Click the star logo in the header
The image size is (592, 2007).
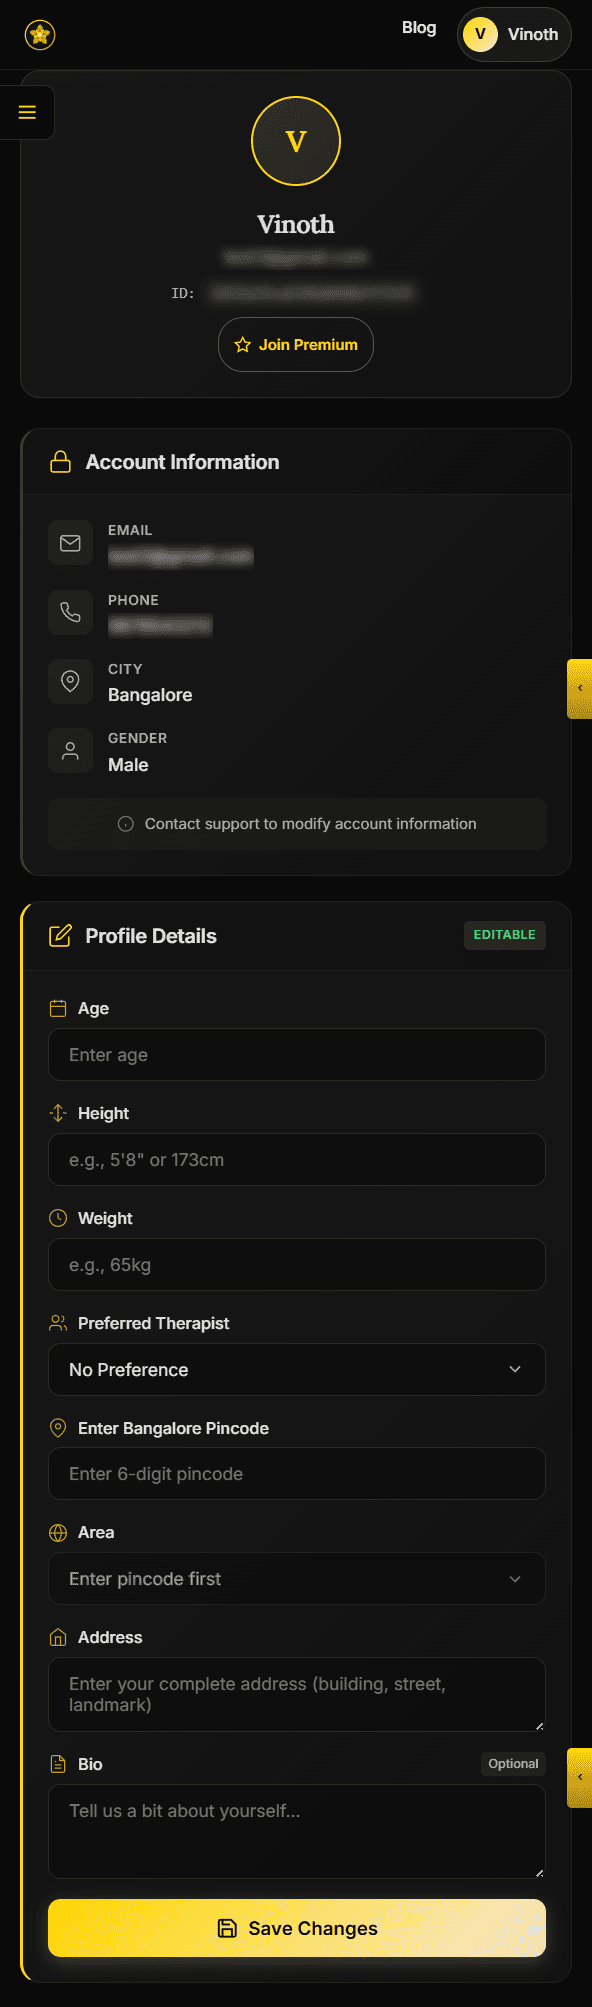(38, 34)
